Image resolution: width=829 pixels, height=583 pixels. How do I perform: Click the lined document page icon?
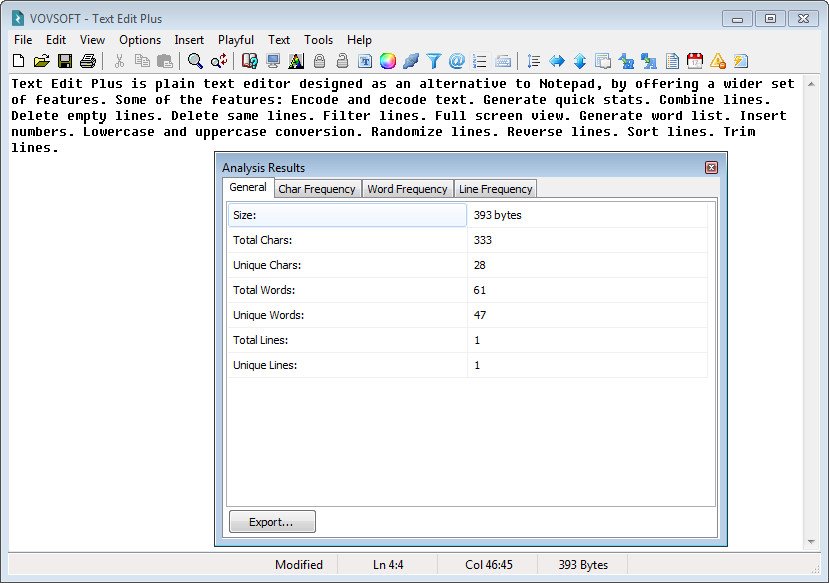(x=672, y=61)
